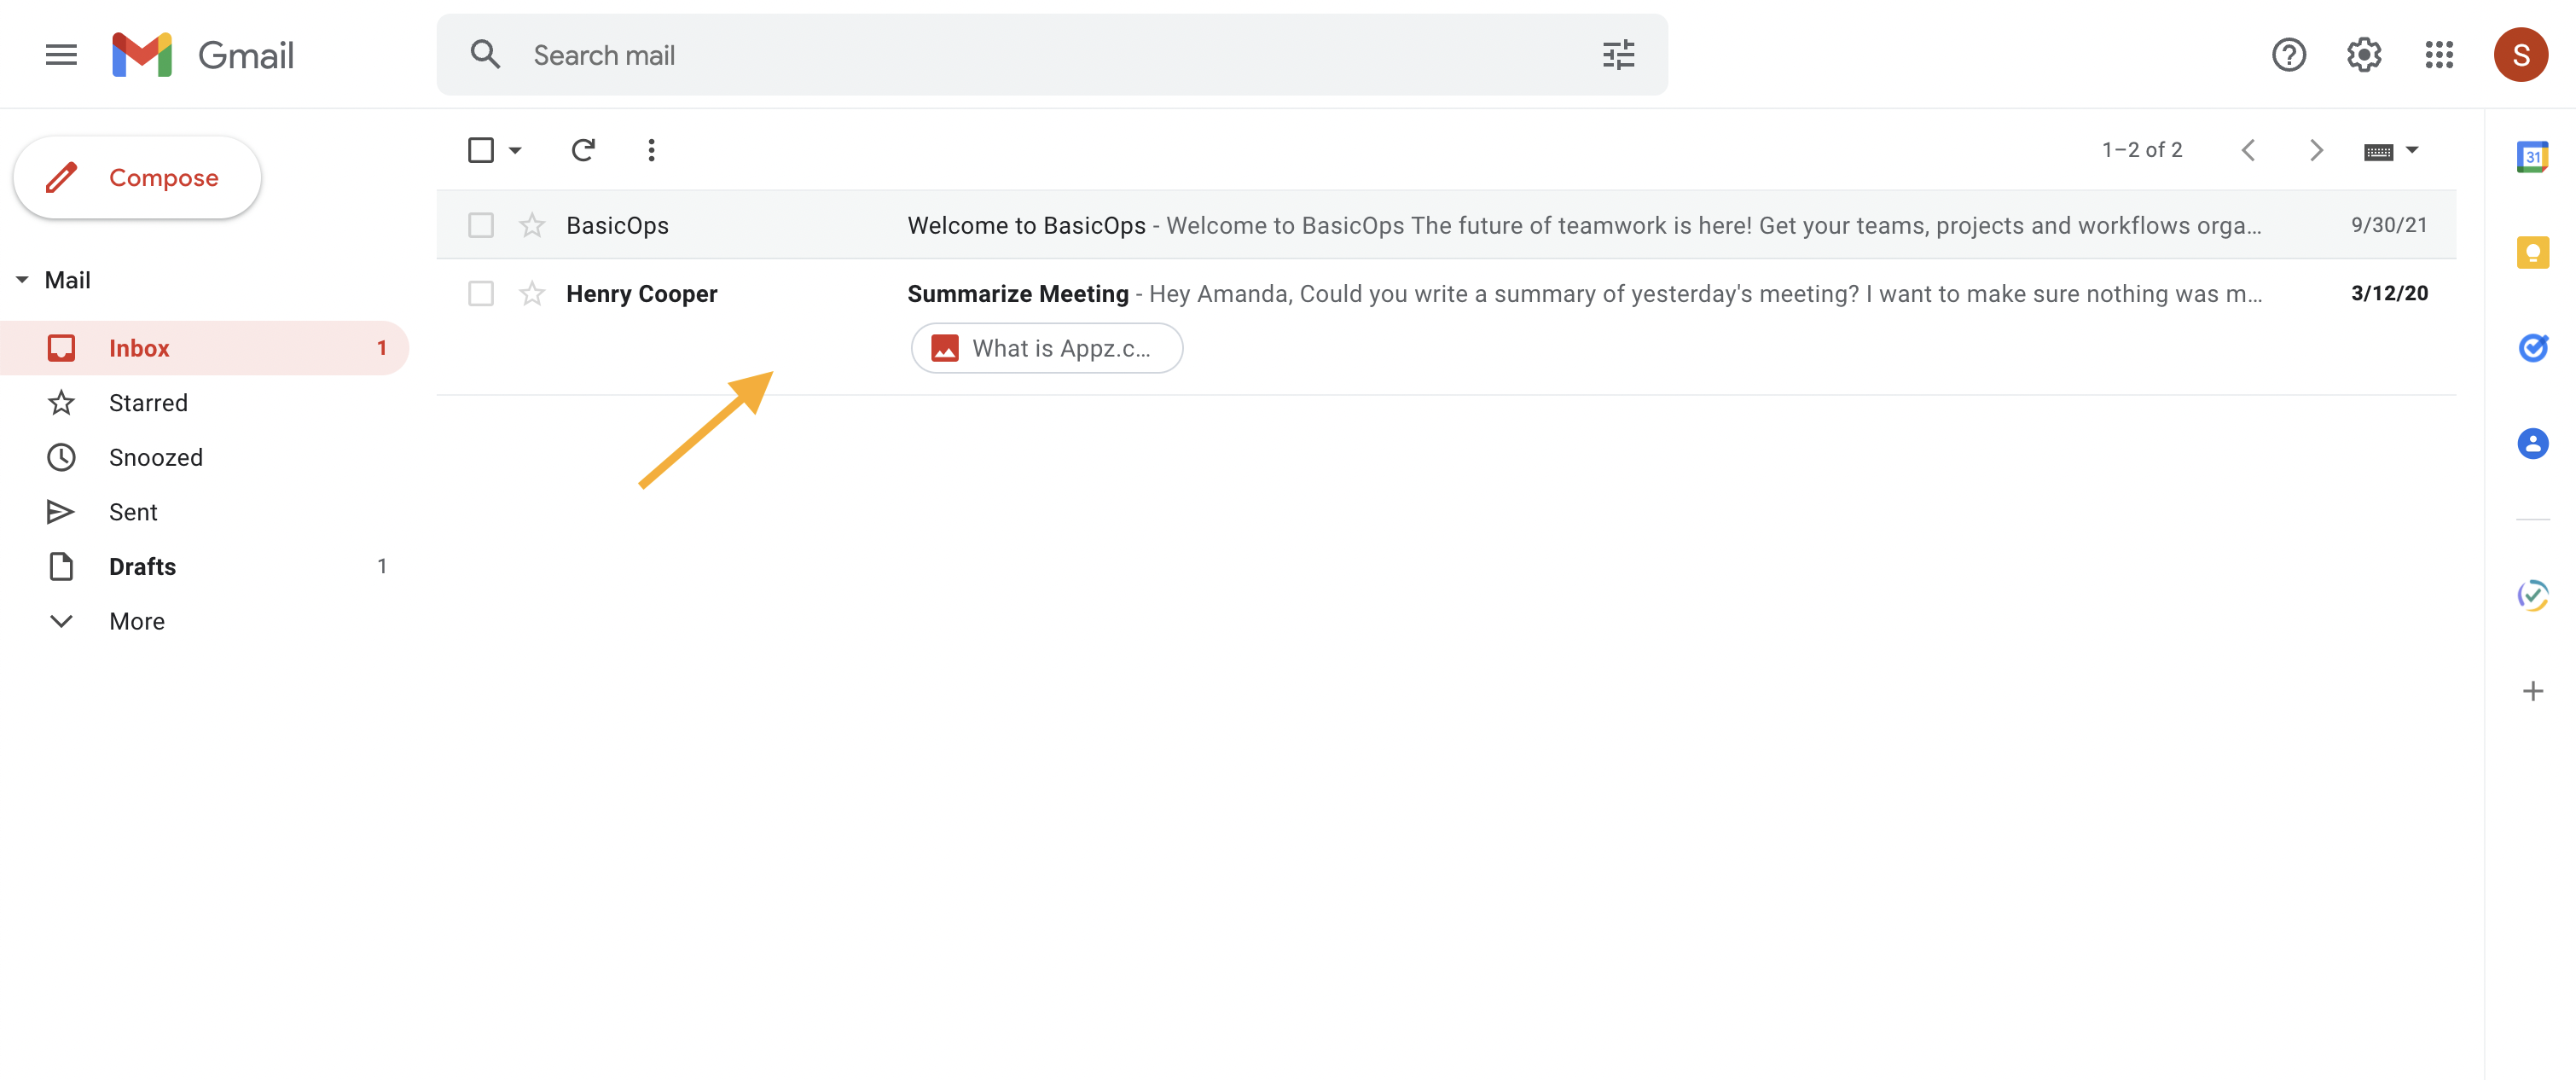Open Google Keep side panel
The height and width of the screenshot is (1080, 2576).
pos(2532,252)
